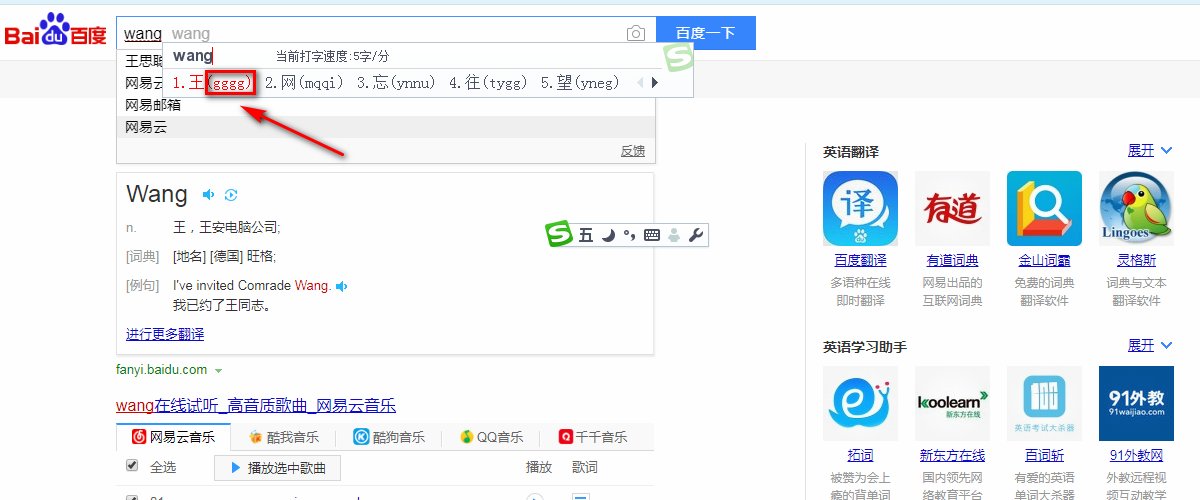Click the 歌词 column header
1200x500 pixels.
tap(585, 467)
